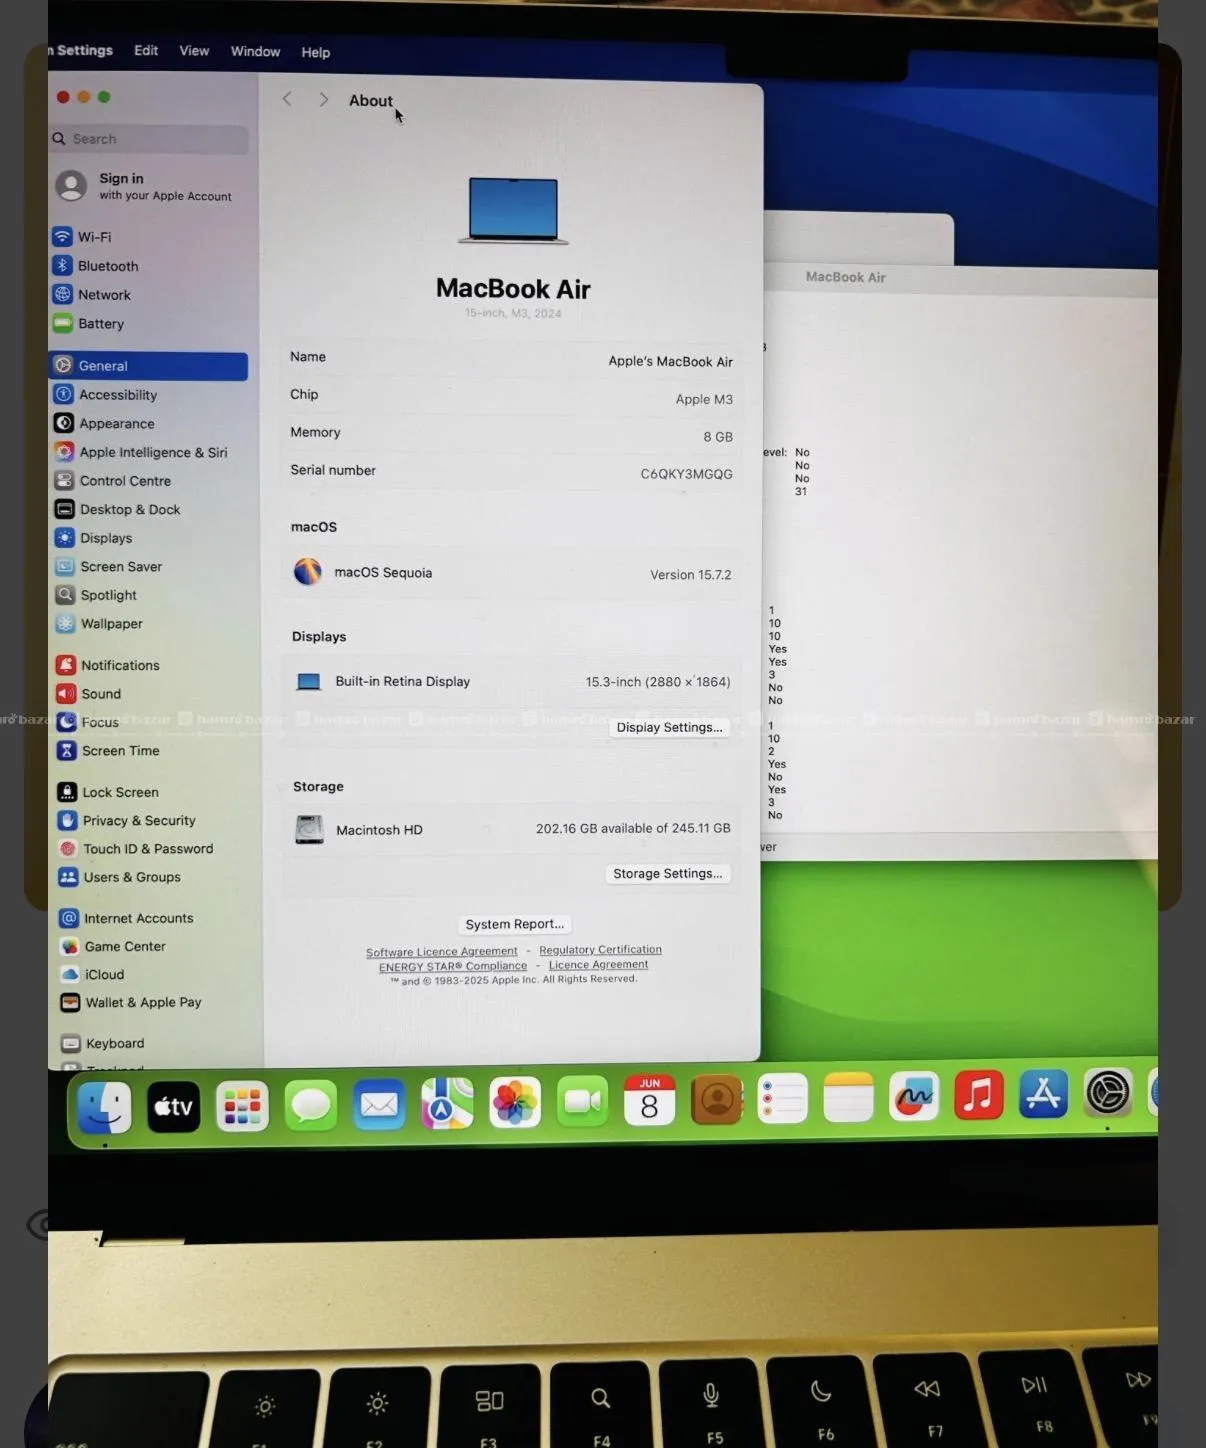Go forward with the right chevron
Viewport: 1206px width, 1448px height.
[323, 100]
